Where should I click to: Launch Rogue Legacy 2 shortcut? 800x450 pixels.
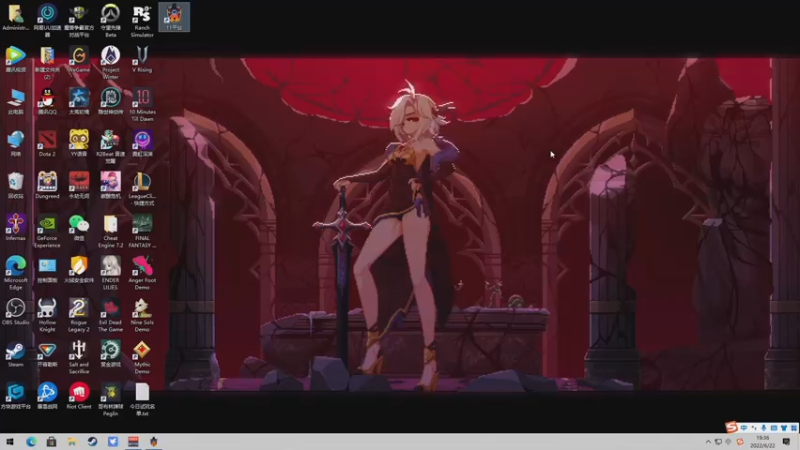point(79,315)
